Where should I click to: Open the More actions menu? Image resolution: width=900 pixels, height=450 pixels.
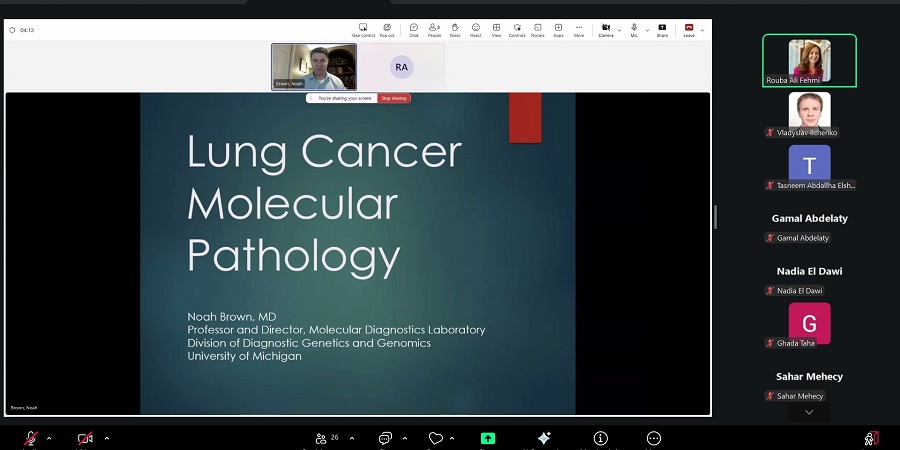(579, 30)
